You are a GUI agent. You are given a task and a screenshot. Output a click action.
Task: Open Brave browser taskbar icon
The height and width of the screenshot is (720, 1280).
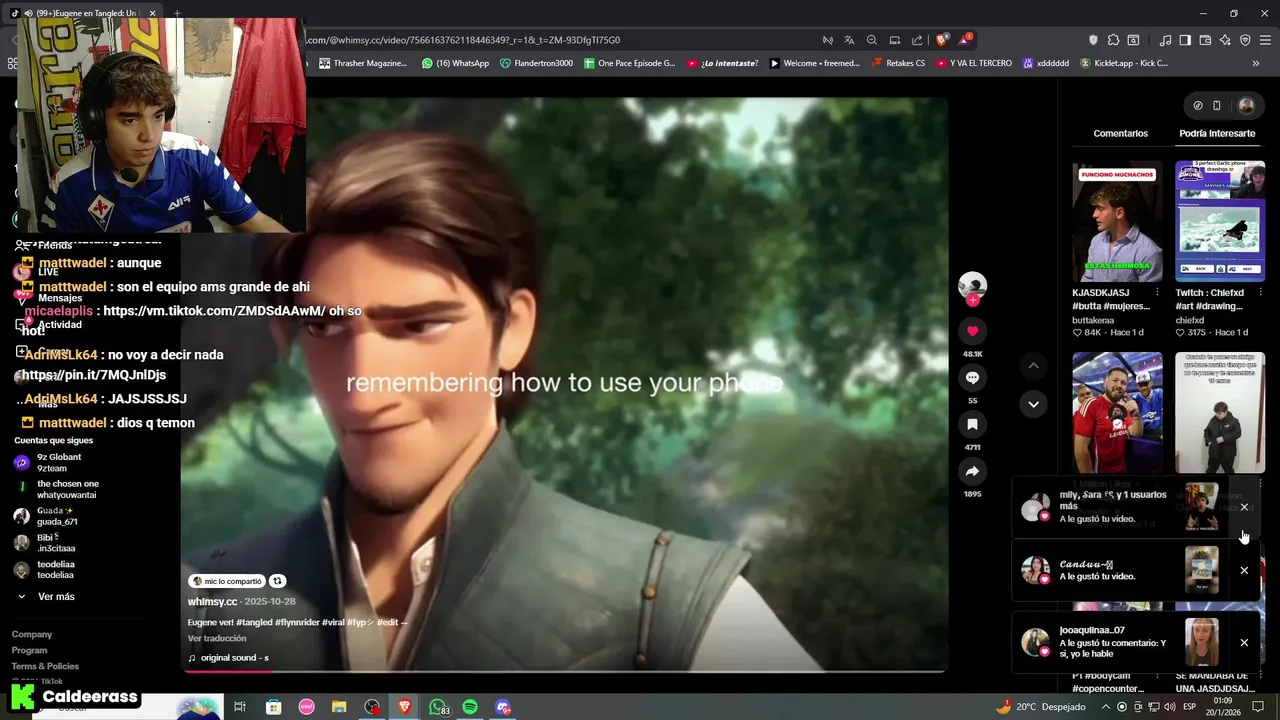point(405,707)
